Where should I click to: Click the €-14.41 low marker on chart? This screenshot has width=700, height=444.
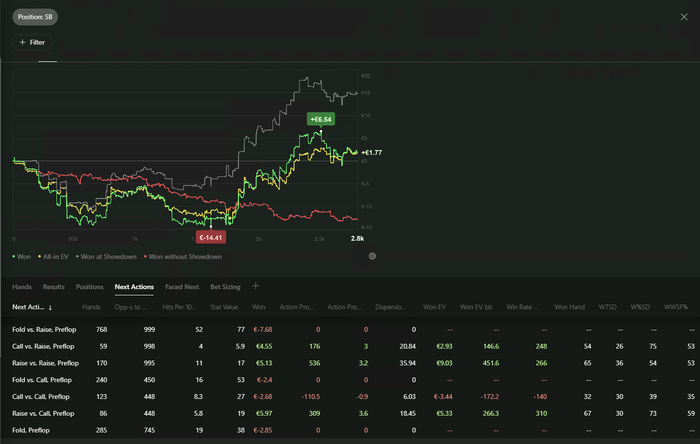211,237
